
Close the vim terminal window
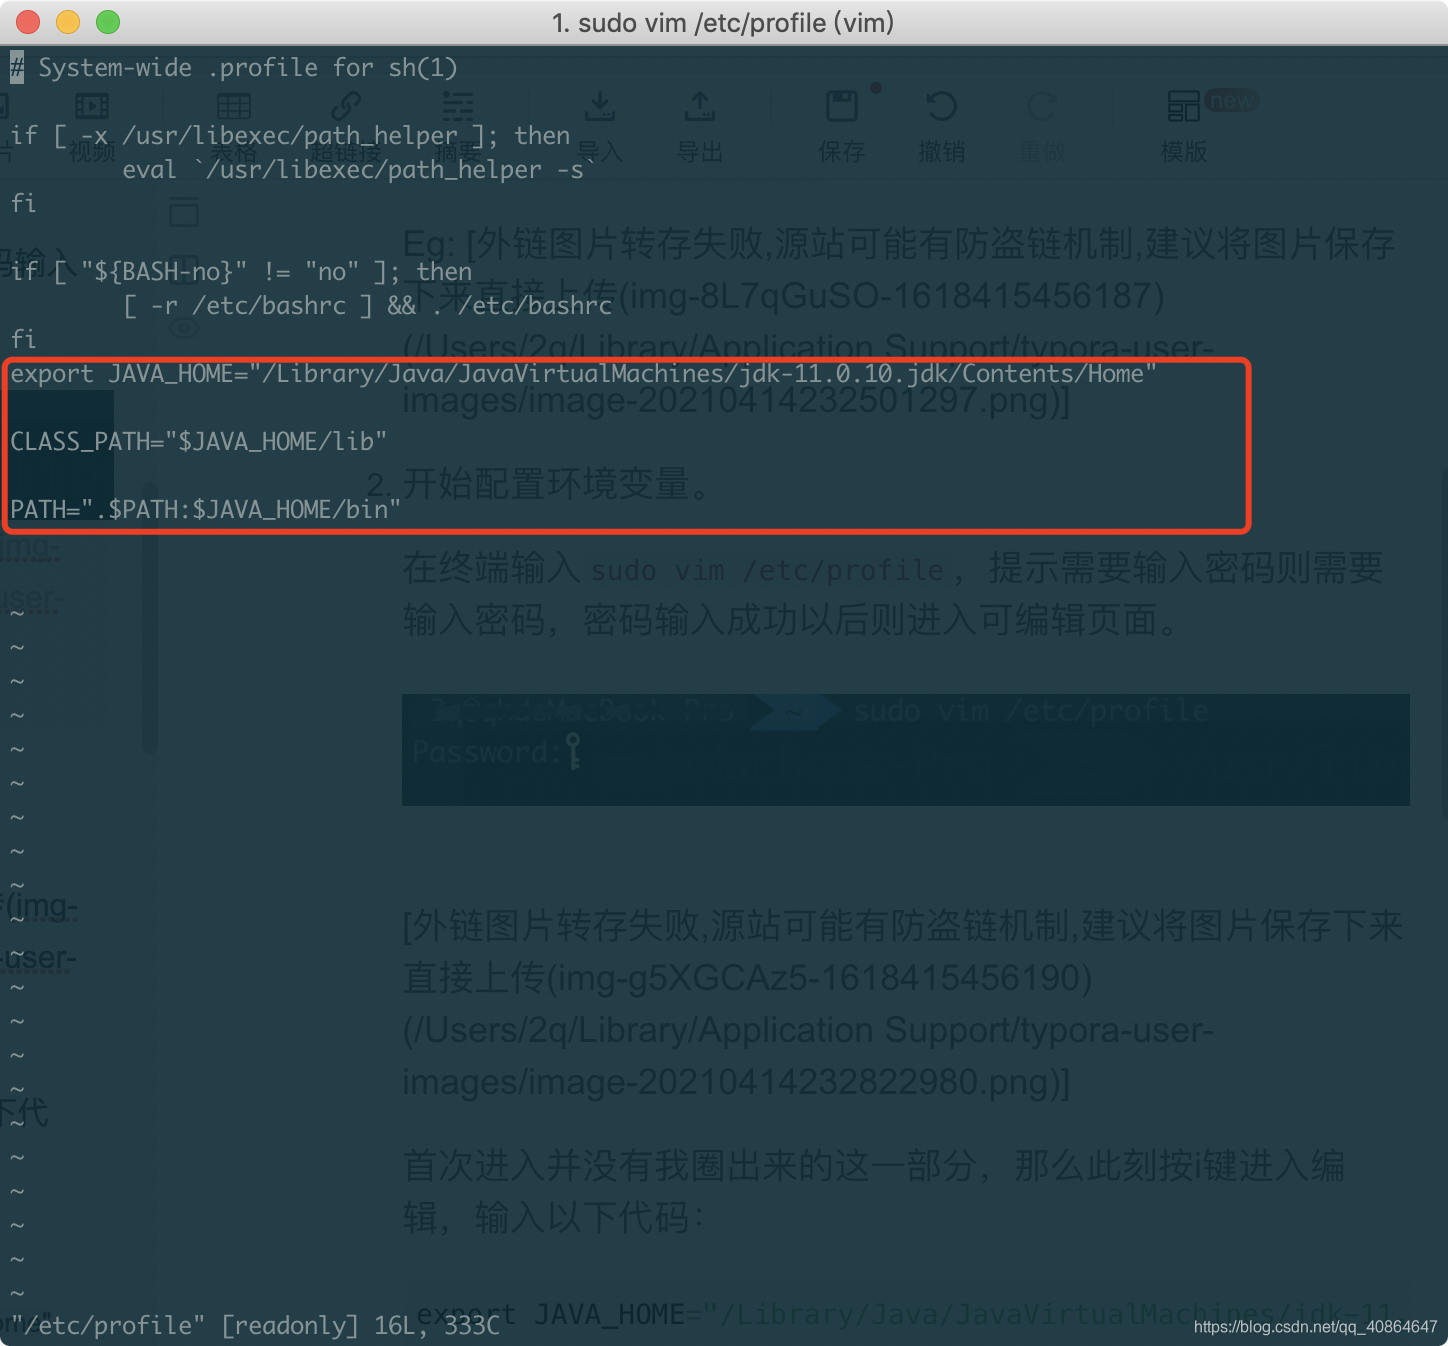[28, 22]
